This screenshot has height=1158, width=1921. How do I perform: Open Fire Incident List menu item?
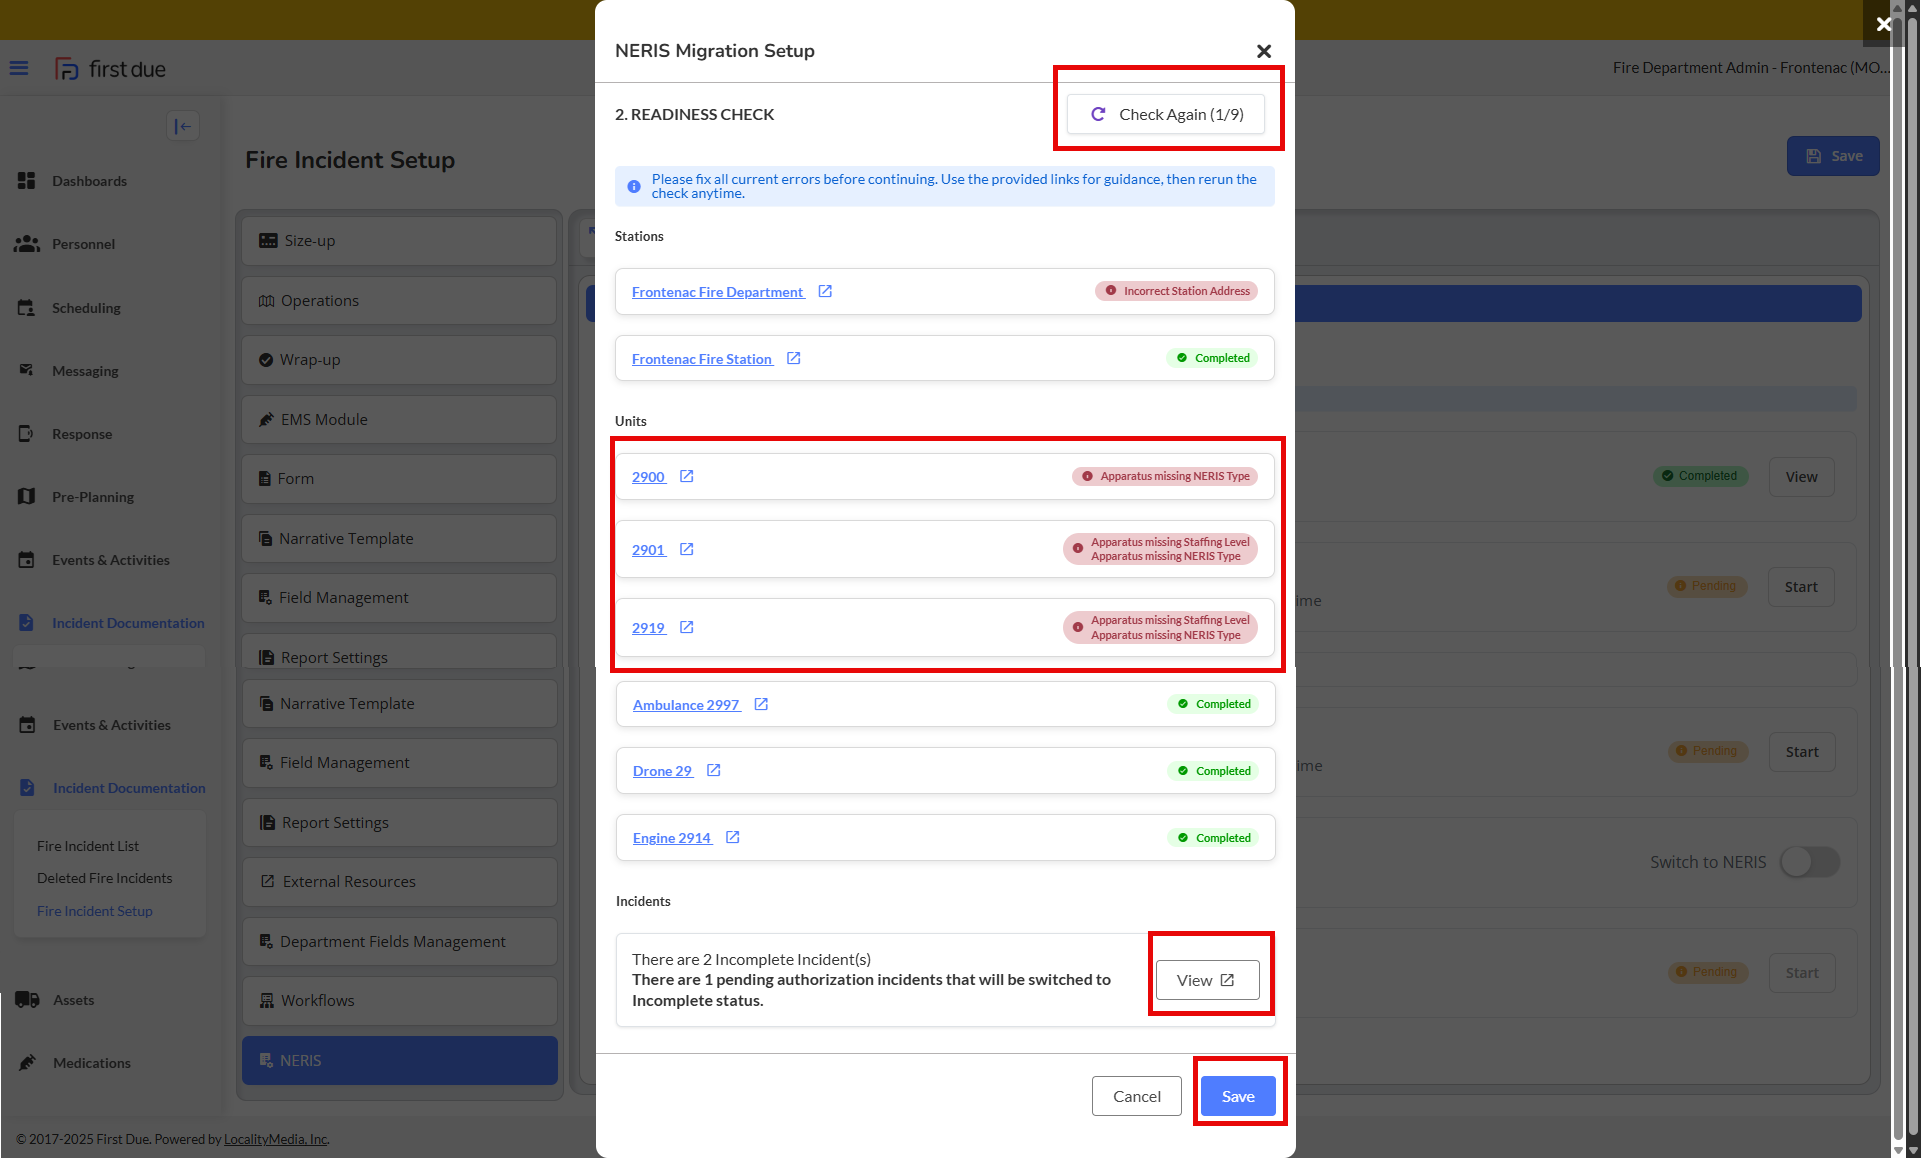point(88,846)
